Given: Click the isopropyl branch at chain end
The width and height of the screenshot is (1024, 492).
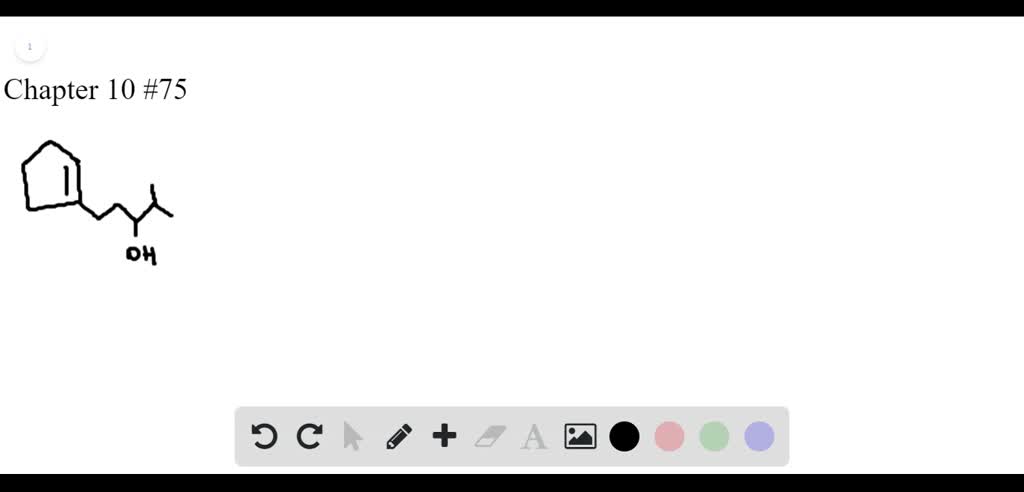Looking at the screenshot, I should pos(159,201).
